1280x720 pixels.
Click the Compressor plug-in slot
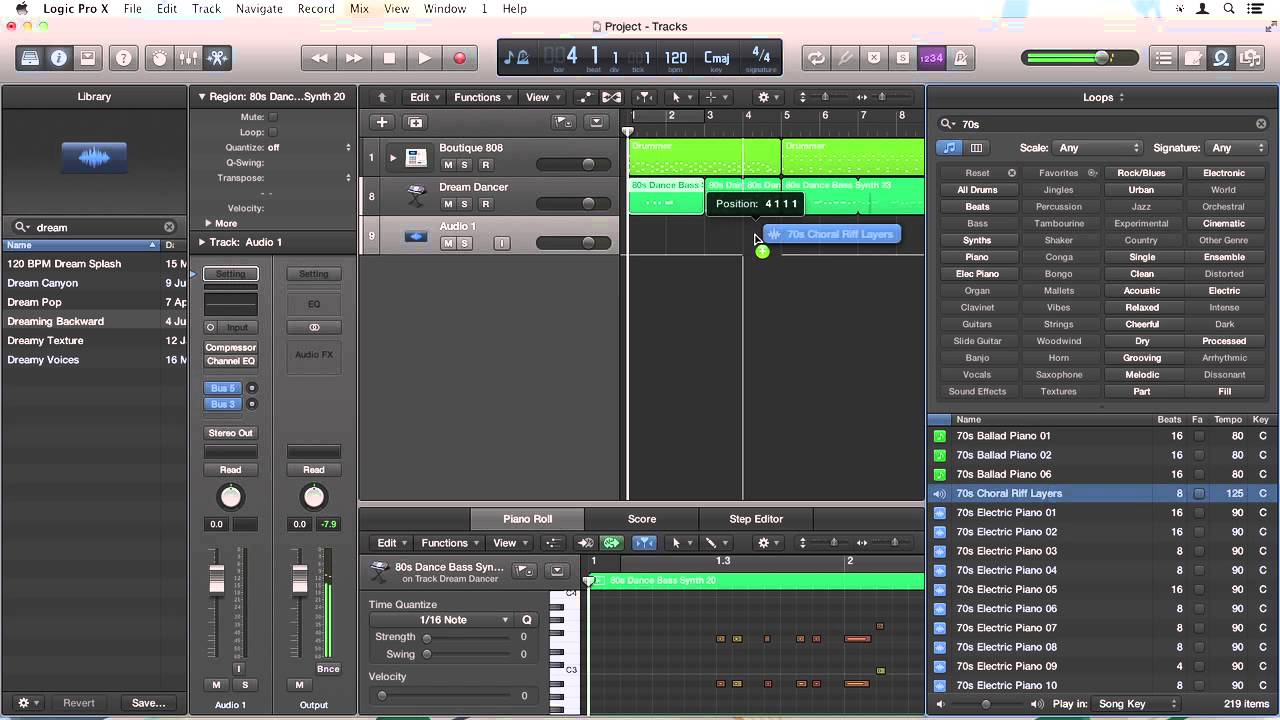(230, 348)
